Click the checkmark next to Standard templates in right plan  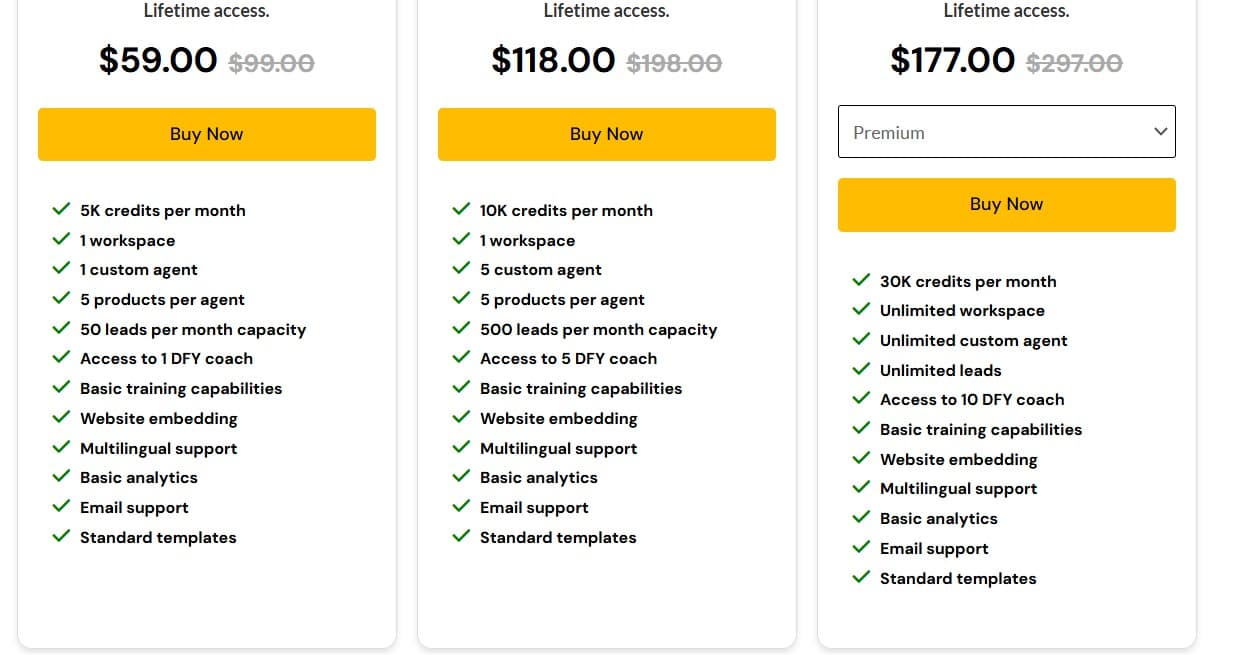coord(862,578)
